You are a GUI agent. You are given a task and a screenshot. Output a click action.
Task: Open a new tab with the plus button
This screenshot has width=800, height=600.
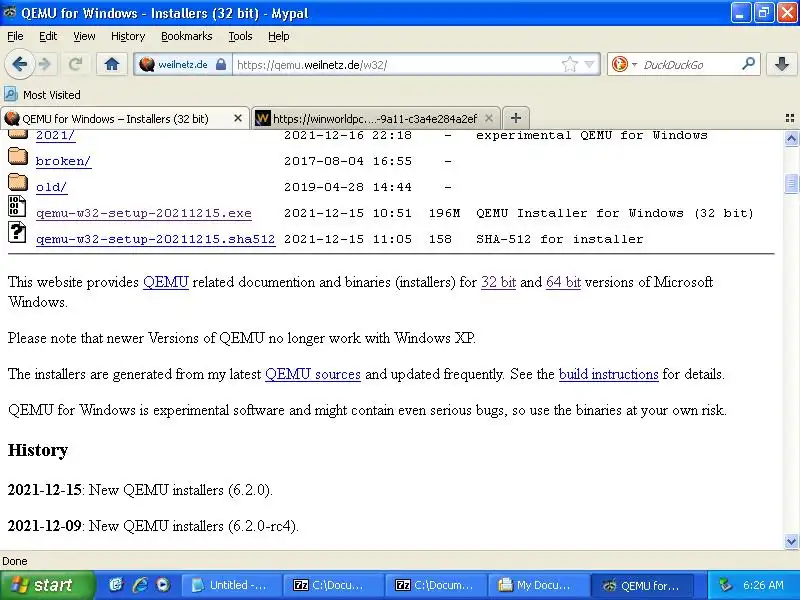516,118
